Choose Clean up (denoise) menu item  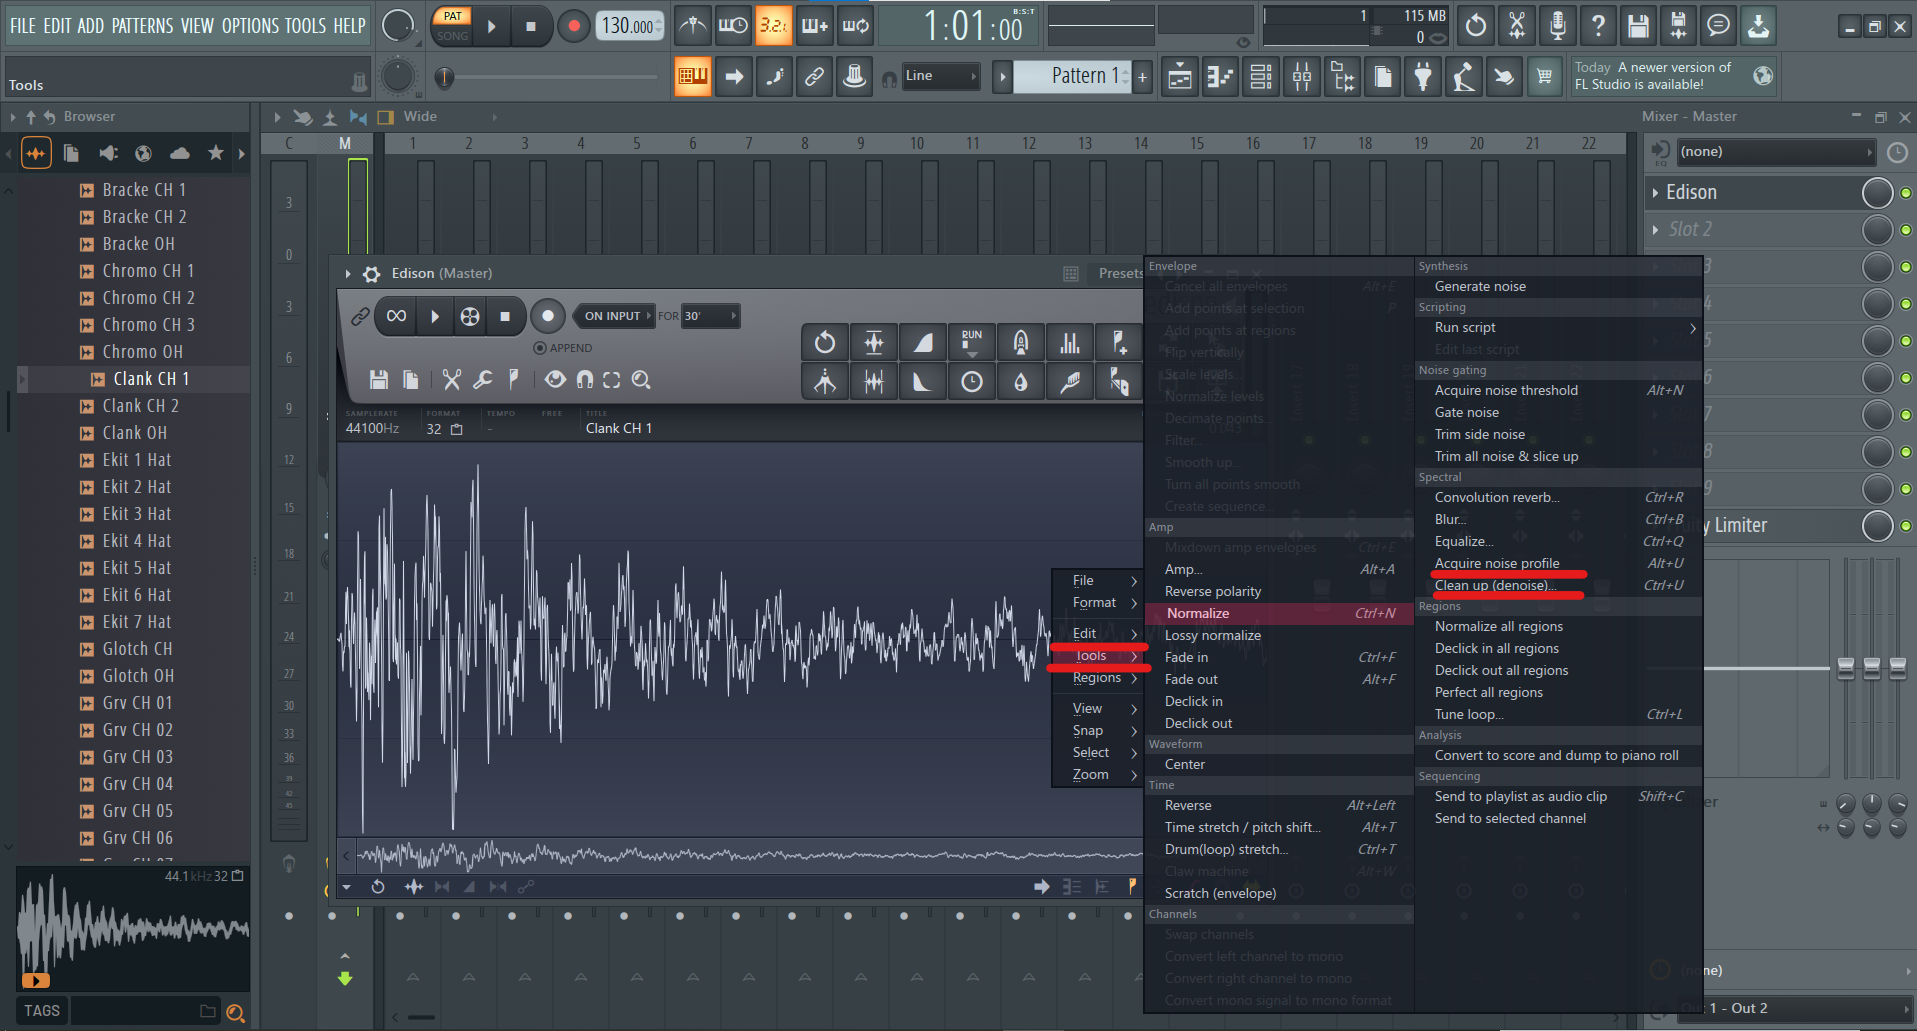tap(1559, 586)
